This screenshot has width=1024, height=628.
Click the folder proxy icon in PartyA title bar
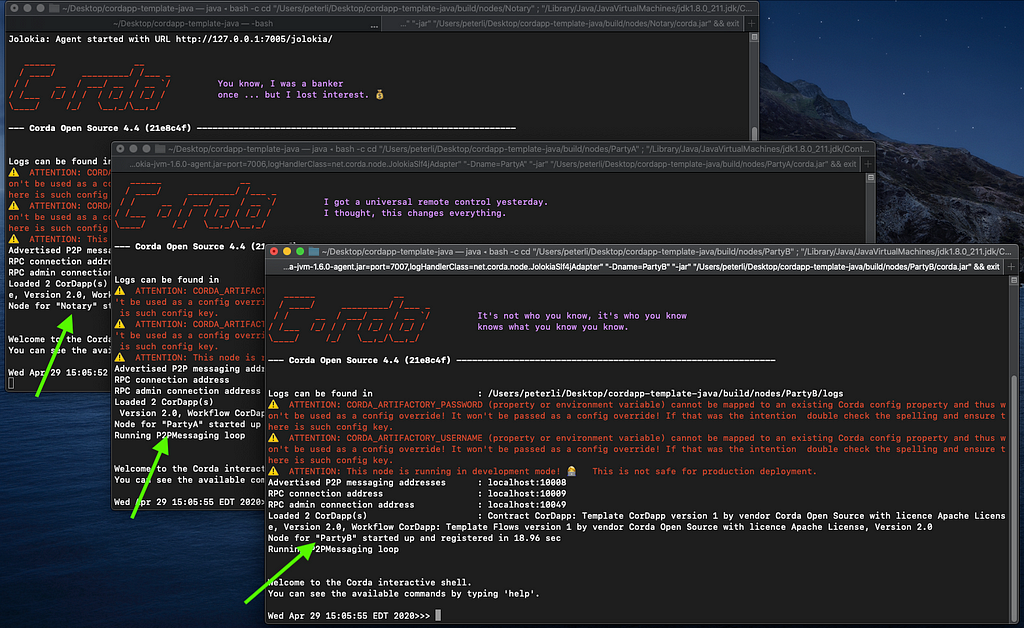pos(160,149)
